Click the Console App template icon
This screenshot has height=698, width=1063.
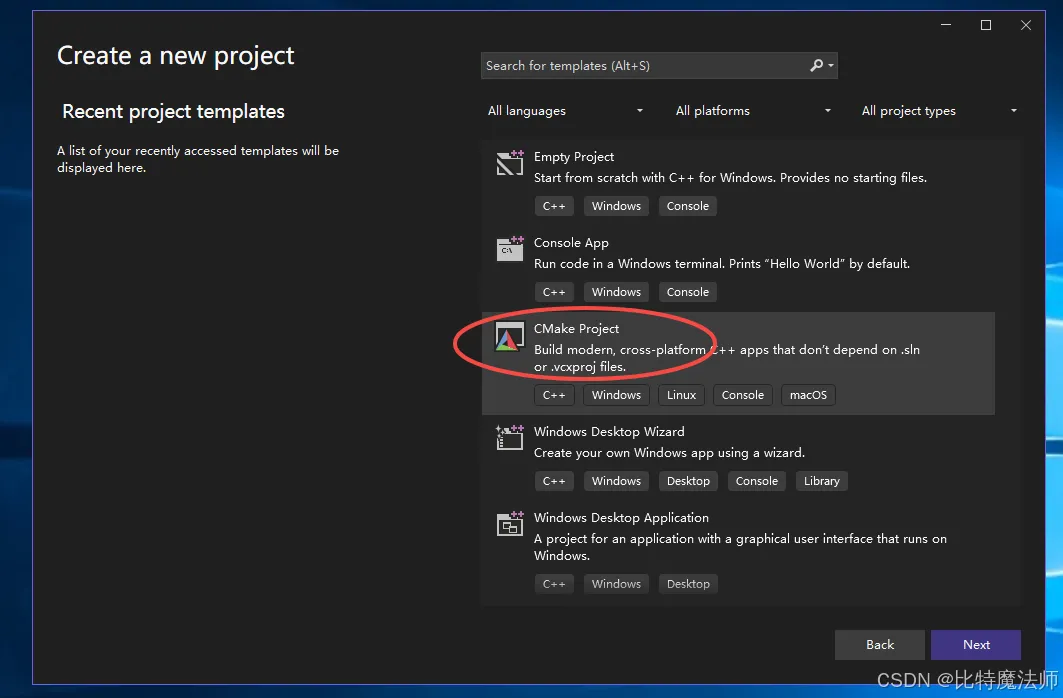click(510, 249)
